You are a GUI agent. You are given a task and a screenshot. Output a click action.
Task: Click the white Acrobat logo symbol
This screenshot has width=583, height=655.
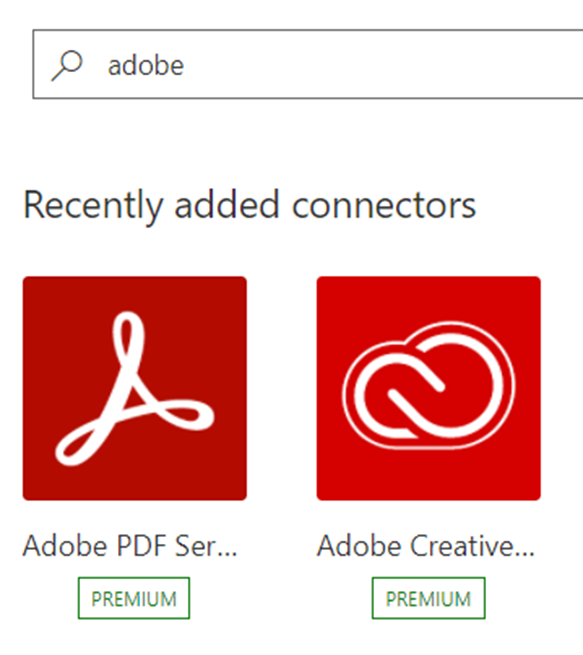tap(134, 388)
